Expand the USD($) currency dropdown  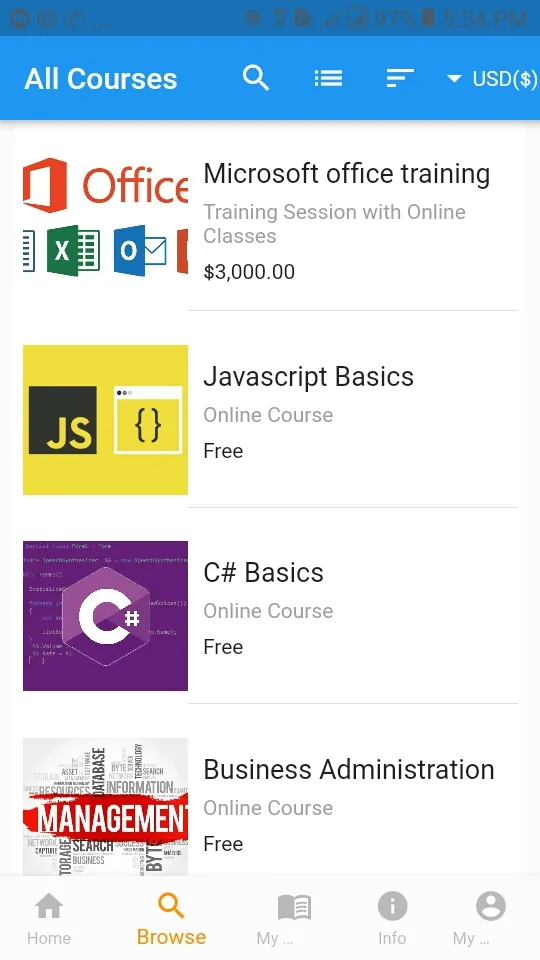click(x=492, y=79)
